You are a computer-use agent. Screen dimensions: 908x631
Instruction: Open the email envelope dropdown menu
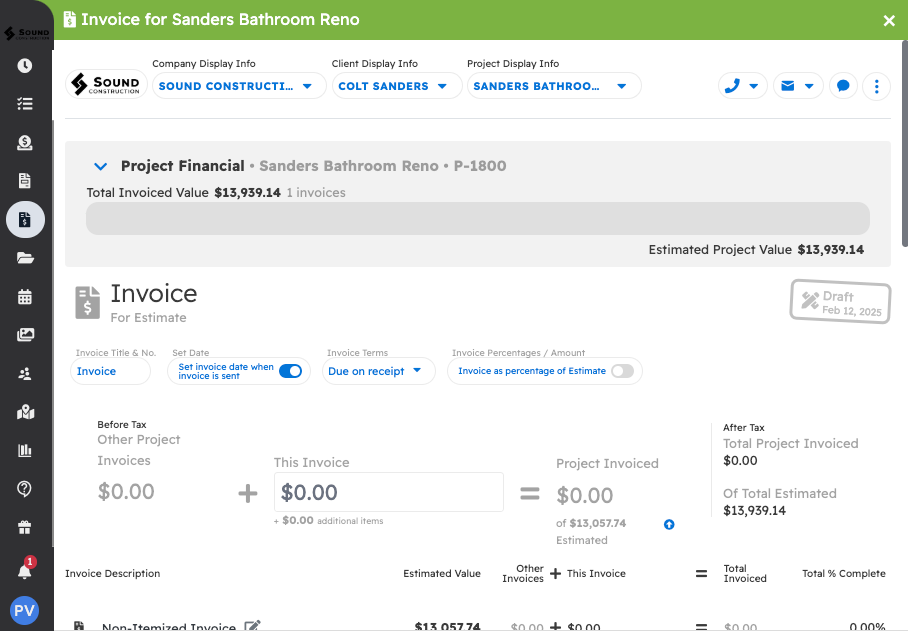(797, 86)
